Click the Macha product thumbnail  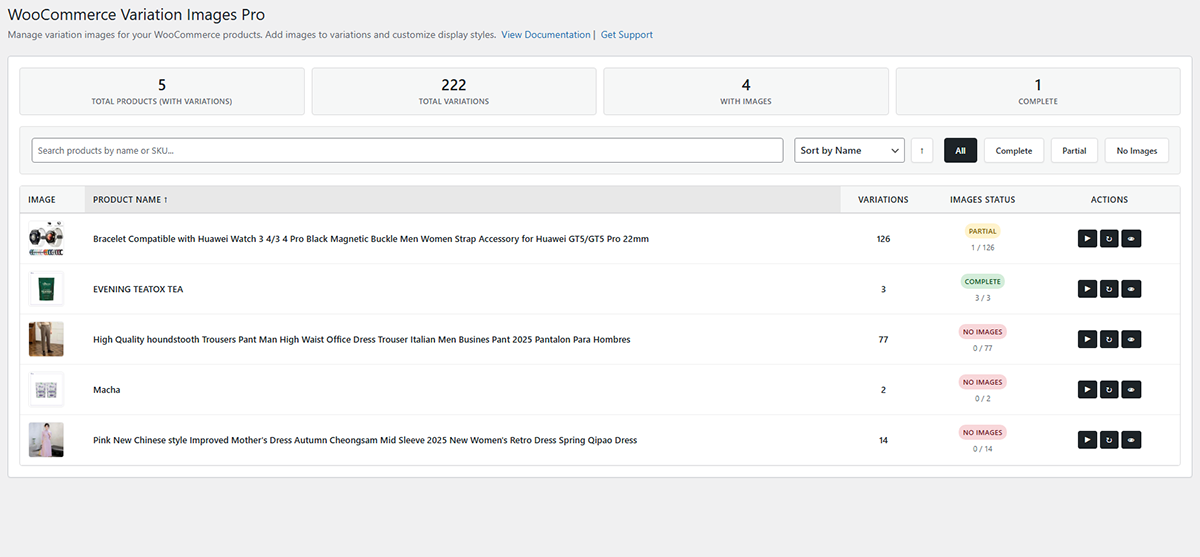point(46,389)
